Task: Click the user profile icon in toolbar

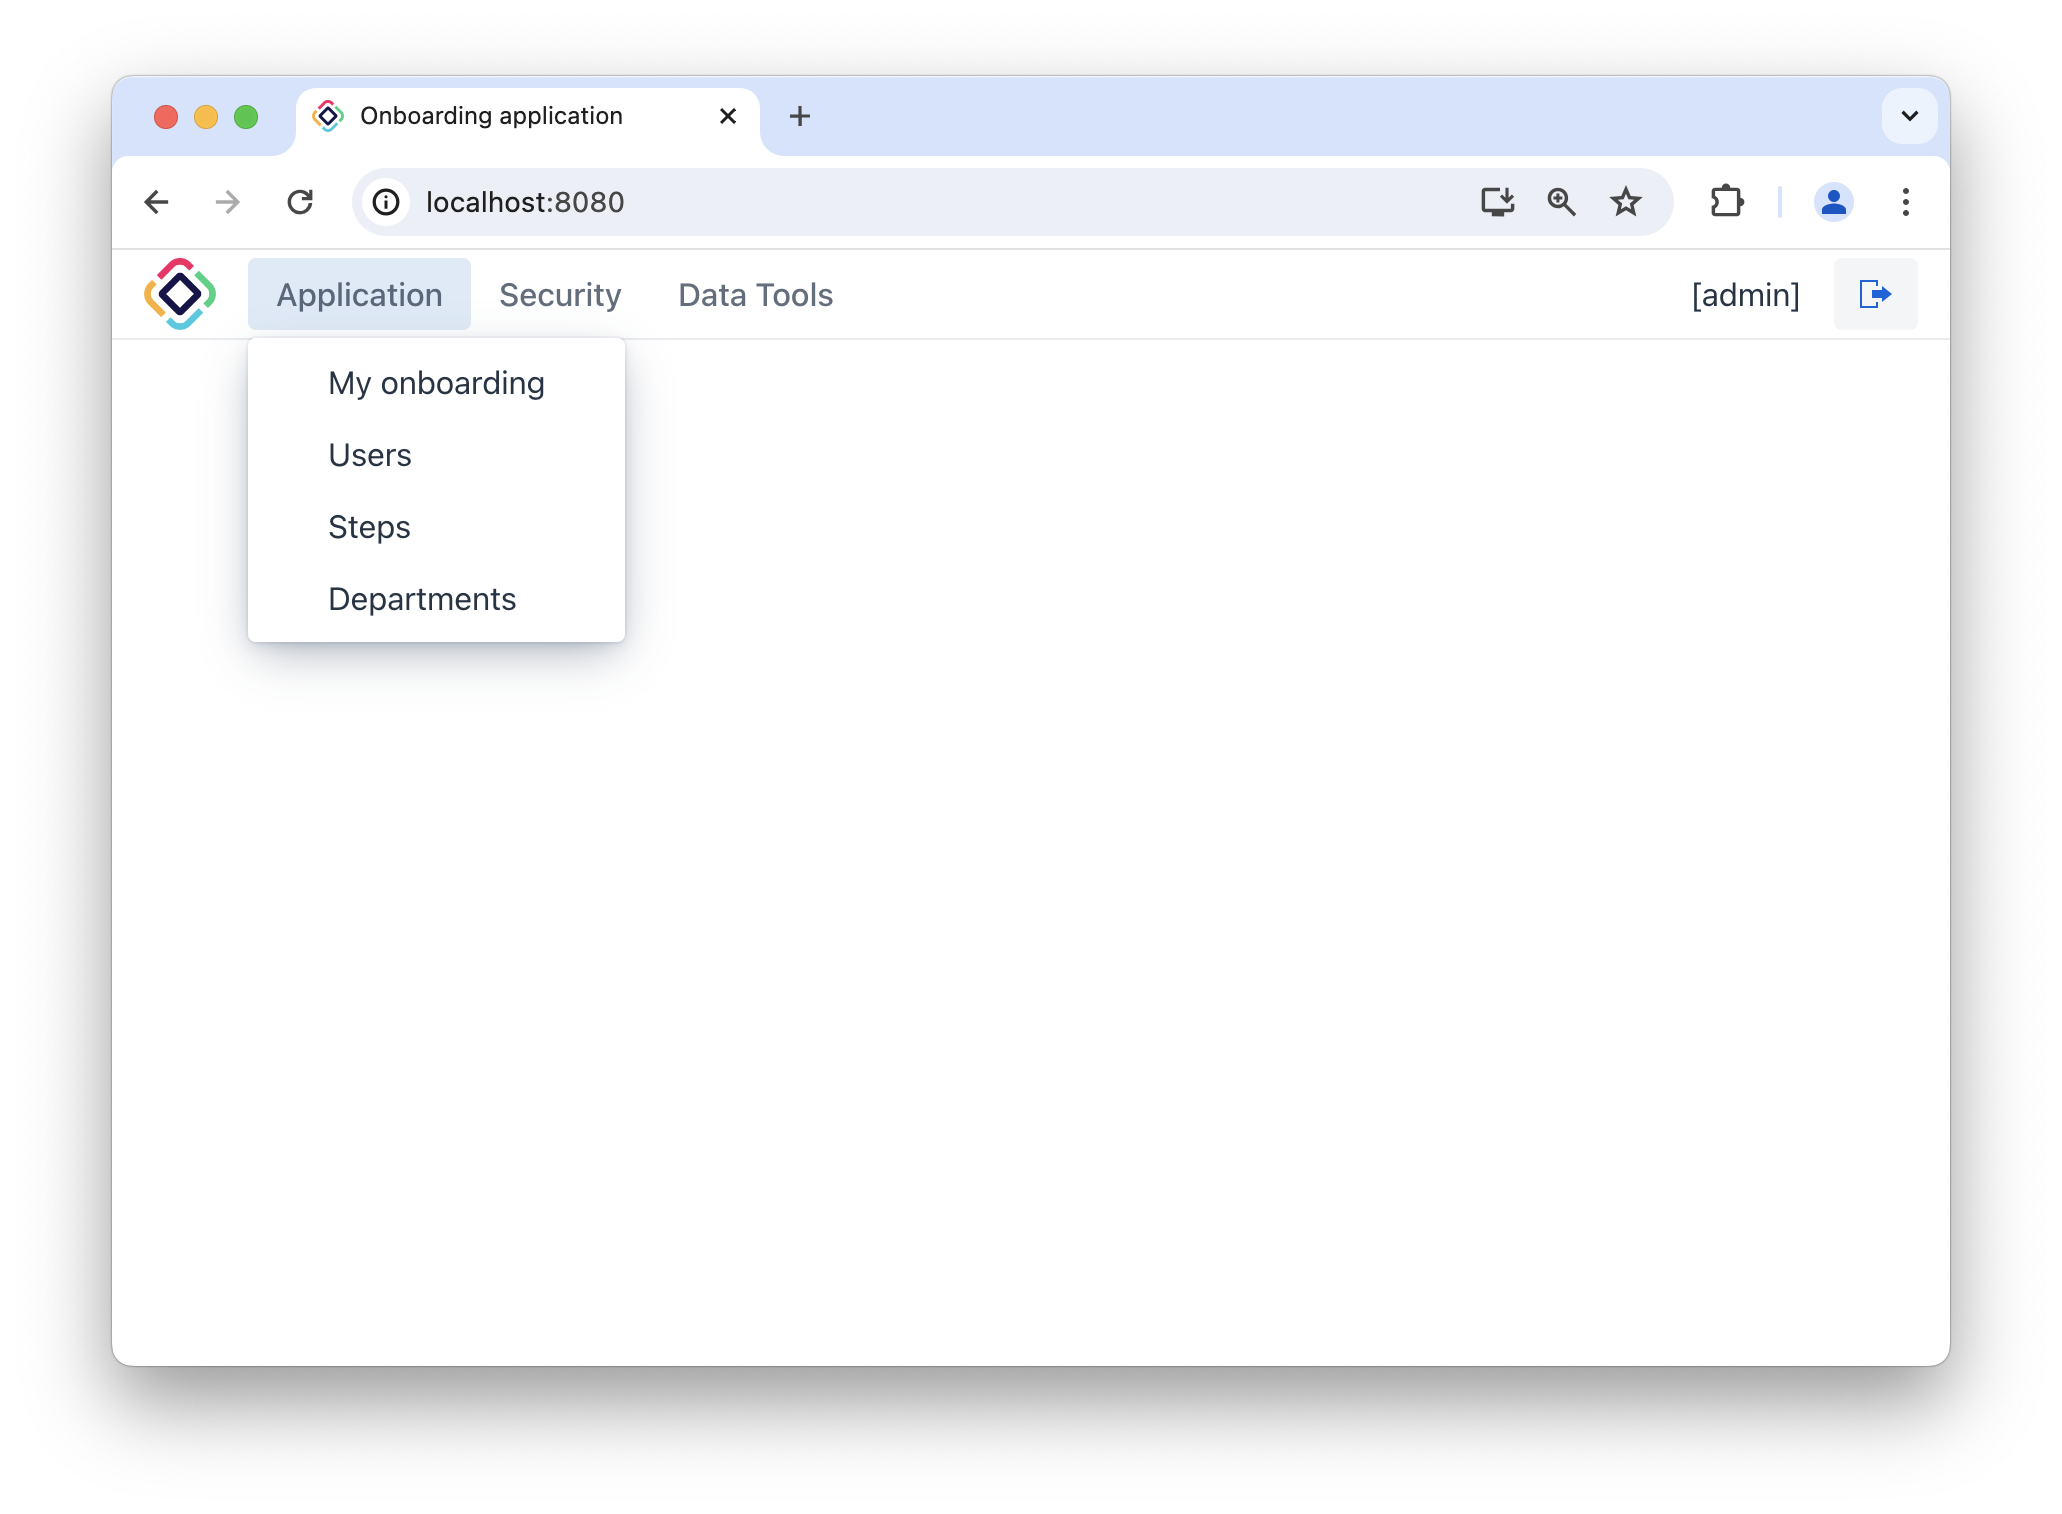Action: click(x=1831, y=200)
